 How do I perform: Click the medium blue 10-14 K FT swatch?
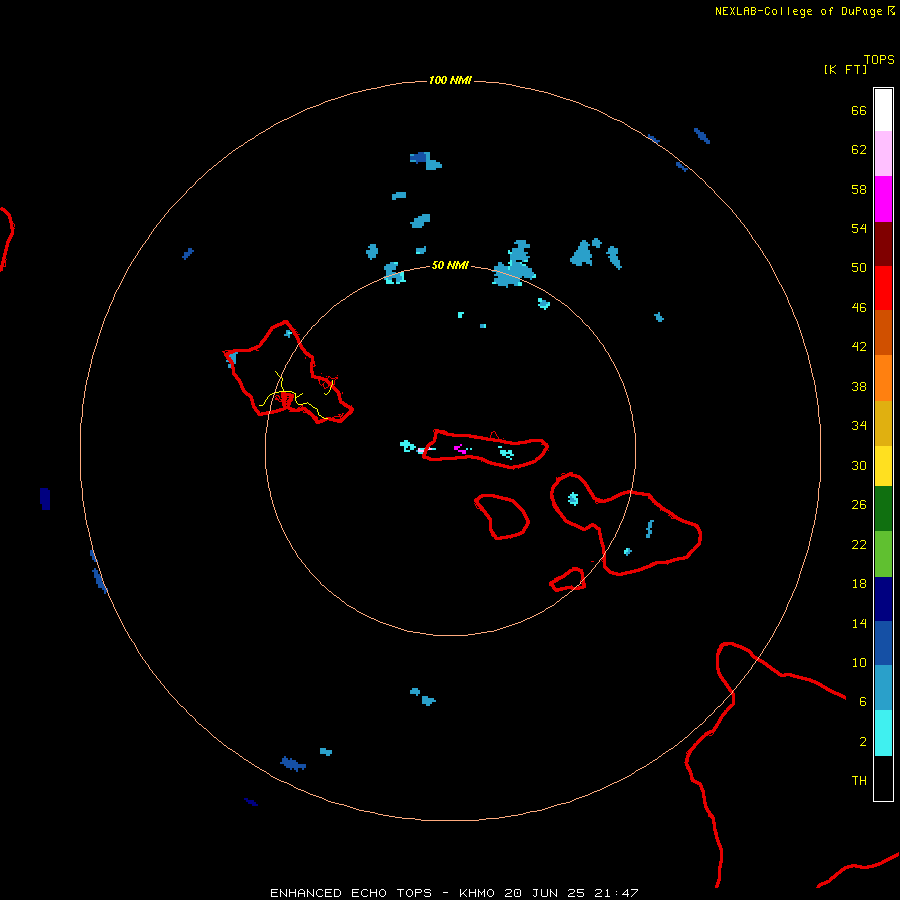tap(883, 643)
